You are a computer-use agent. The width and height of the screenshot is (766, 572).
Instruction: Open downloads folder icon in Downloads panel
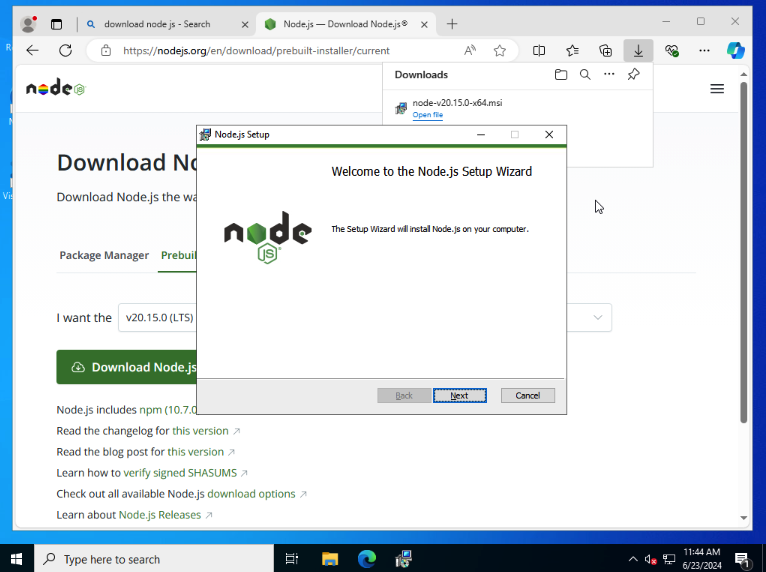[x=561, y=74]
